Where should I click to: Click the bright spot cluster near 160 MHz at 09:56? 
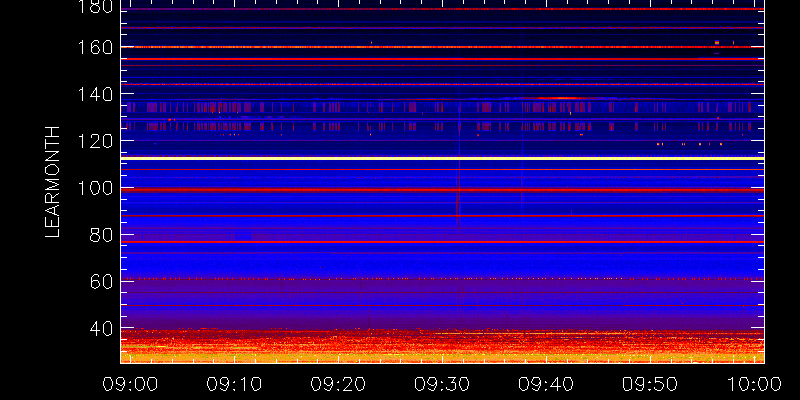717,43
